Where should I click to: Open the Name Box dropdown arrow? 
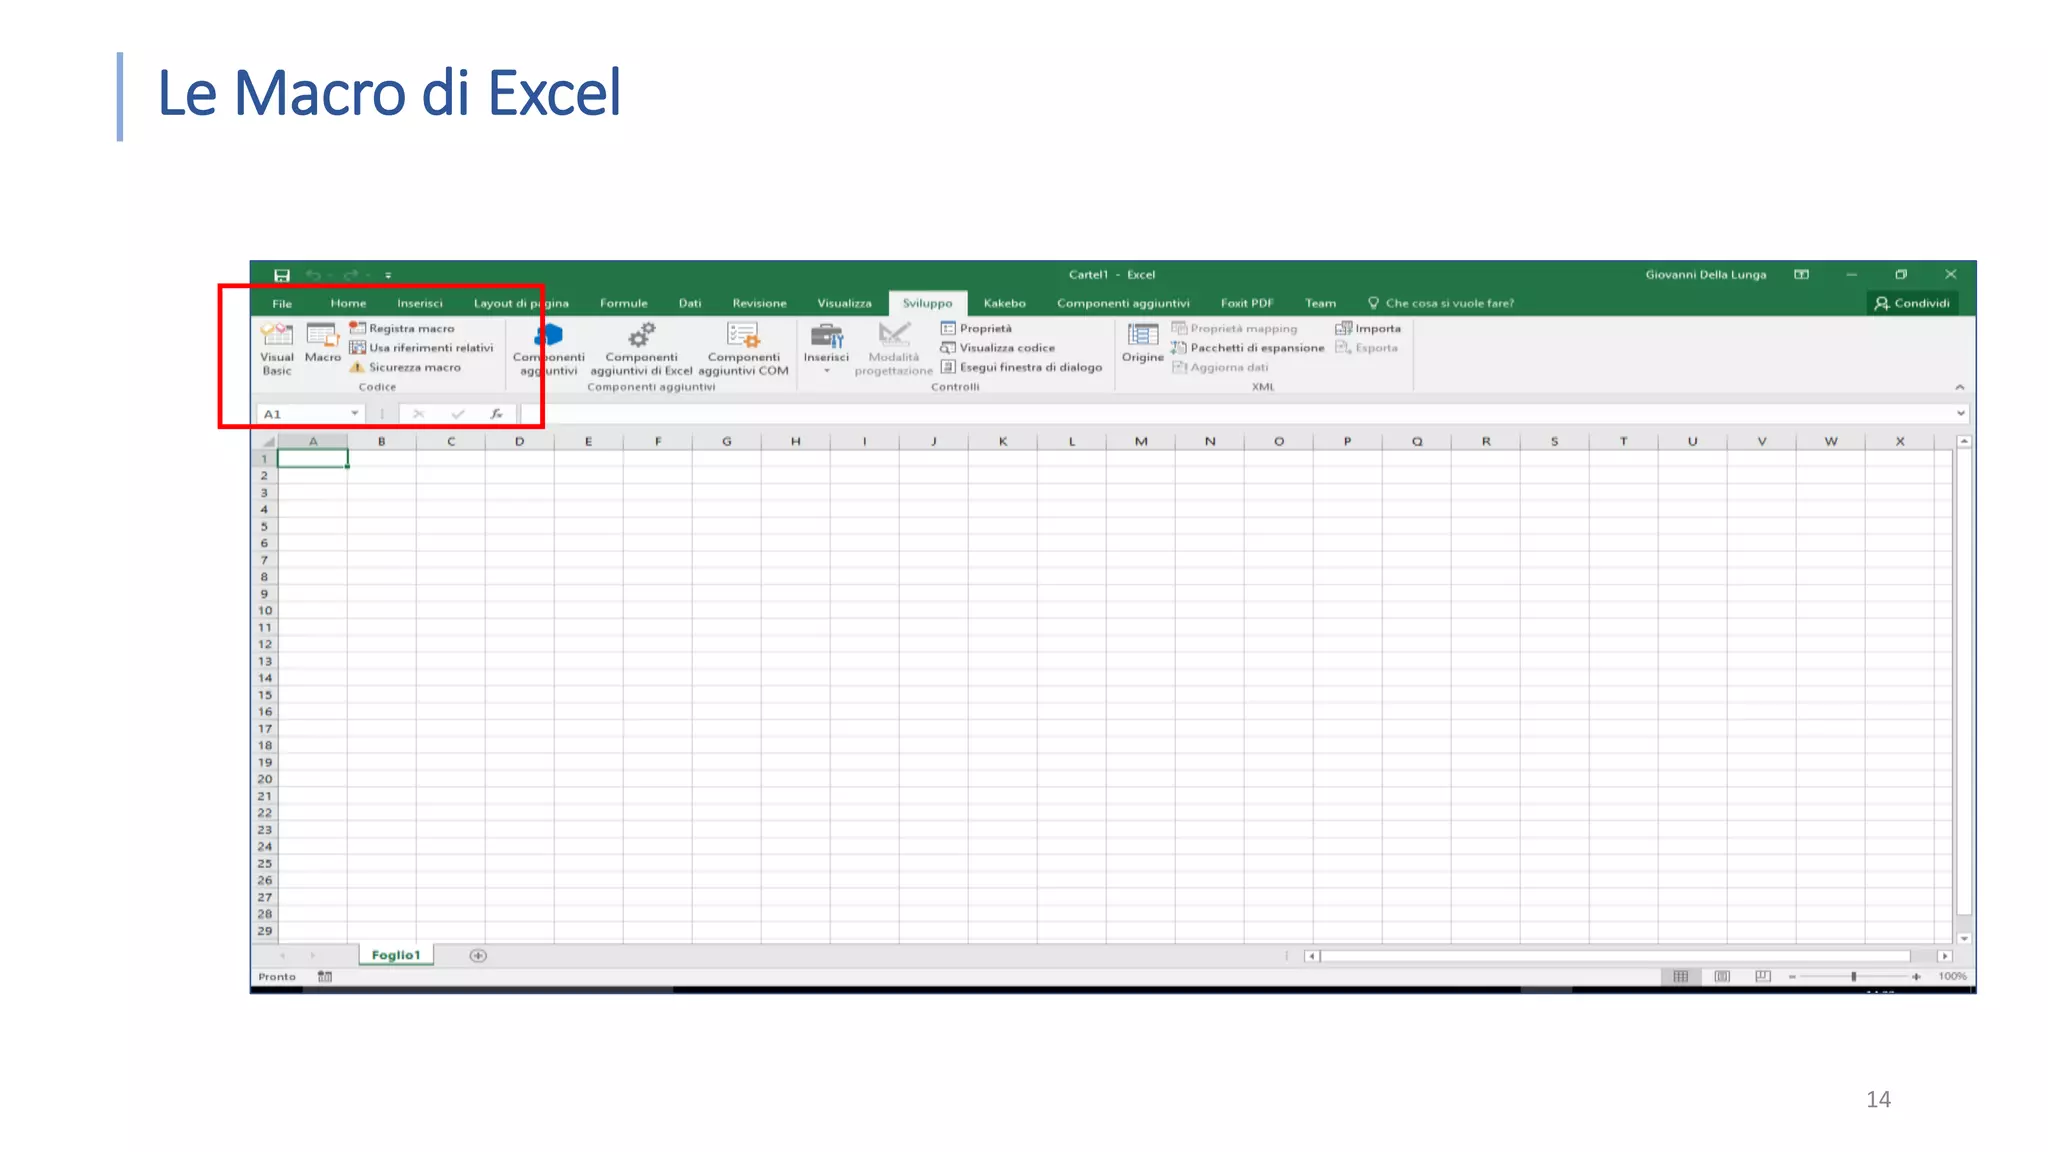pyautogui.click(x=354, y=413)
